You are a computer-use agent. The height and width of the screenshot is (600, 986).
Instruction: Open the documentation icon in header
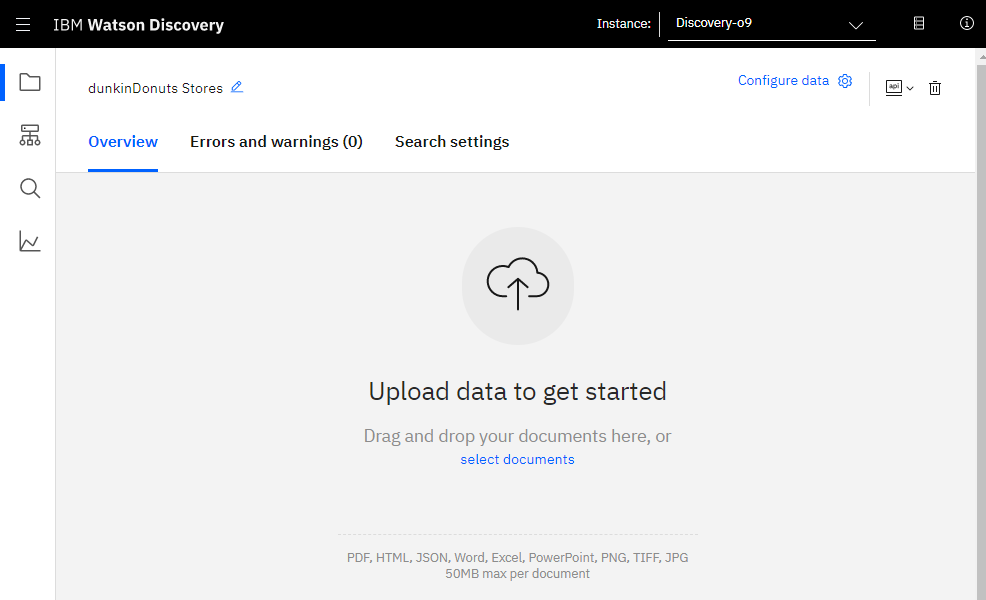[919, 23]
